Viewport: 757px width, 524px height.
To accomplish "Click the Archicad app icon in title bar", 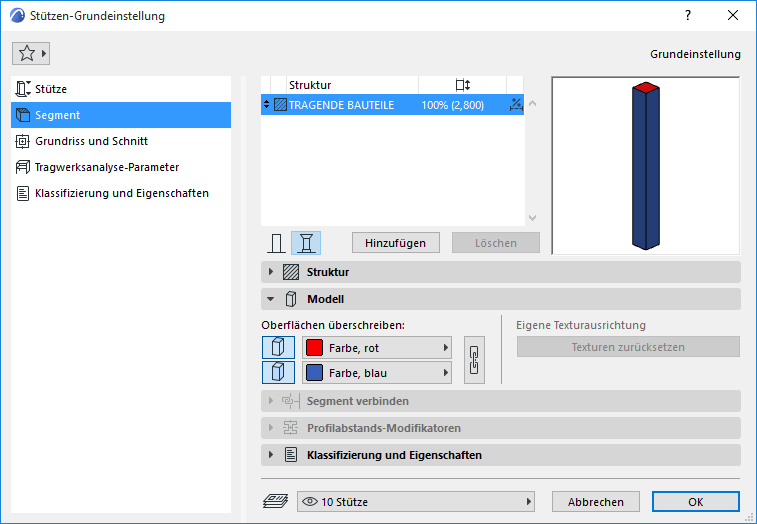I will click(x=17, y=15).
